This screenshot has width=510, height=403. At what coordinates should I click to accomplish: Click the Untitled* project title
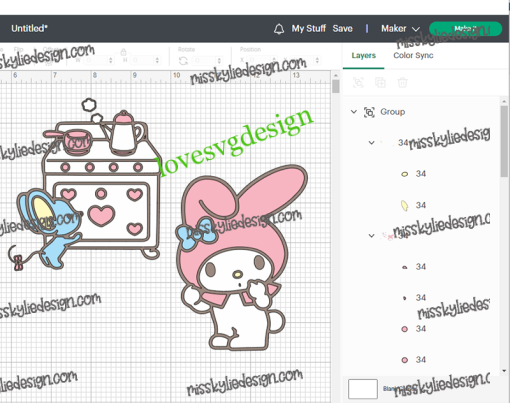click(x=29, y=28)
